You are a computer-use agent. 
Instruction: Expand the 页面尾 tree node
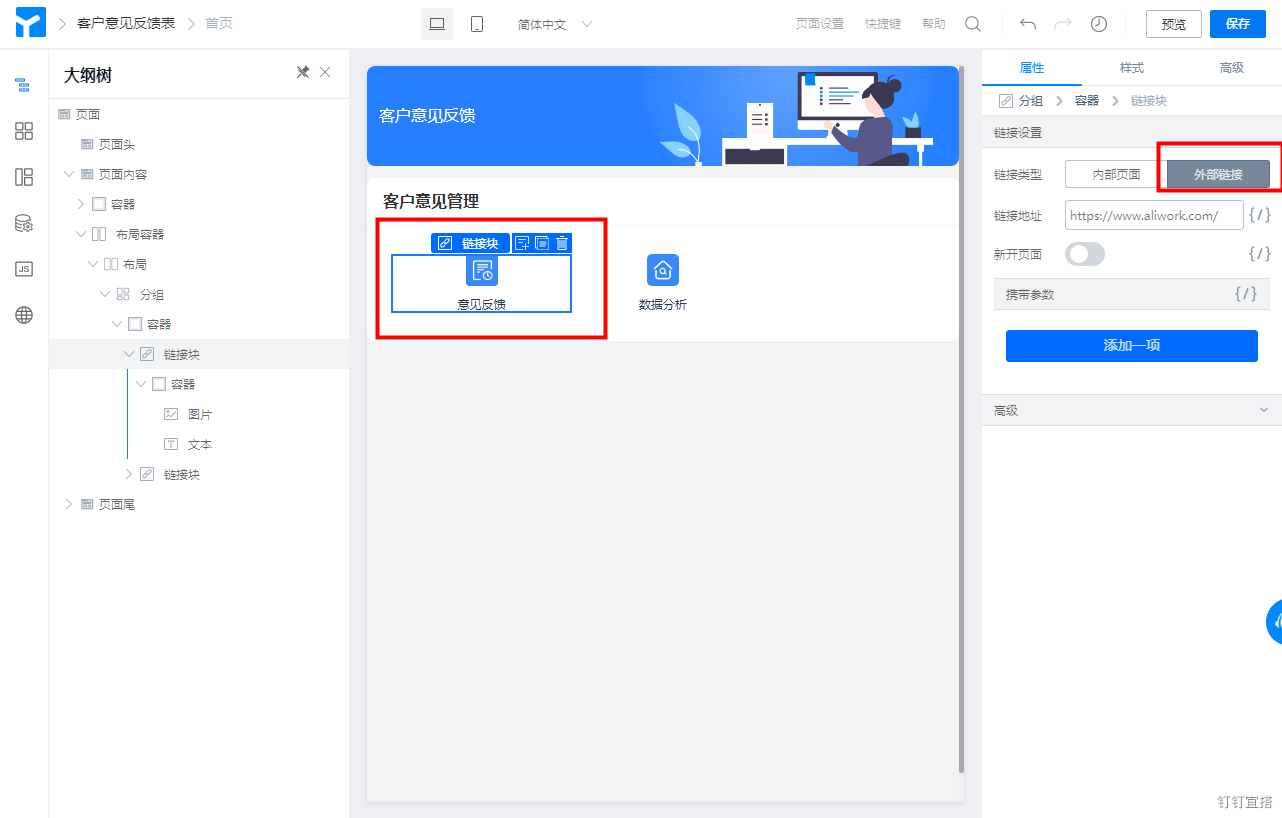point(69,504)
